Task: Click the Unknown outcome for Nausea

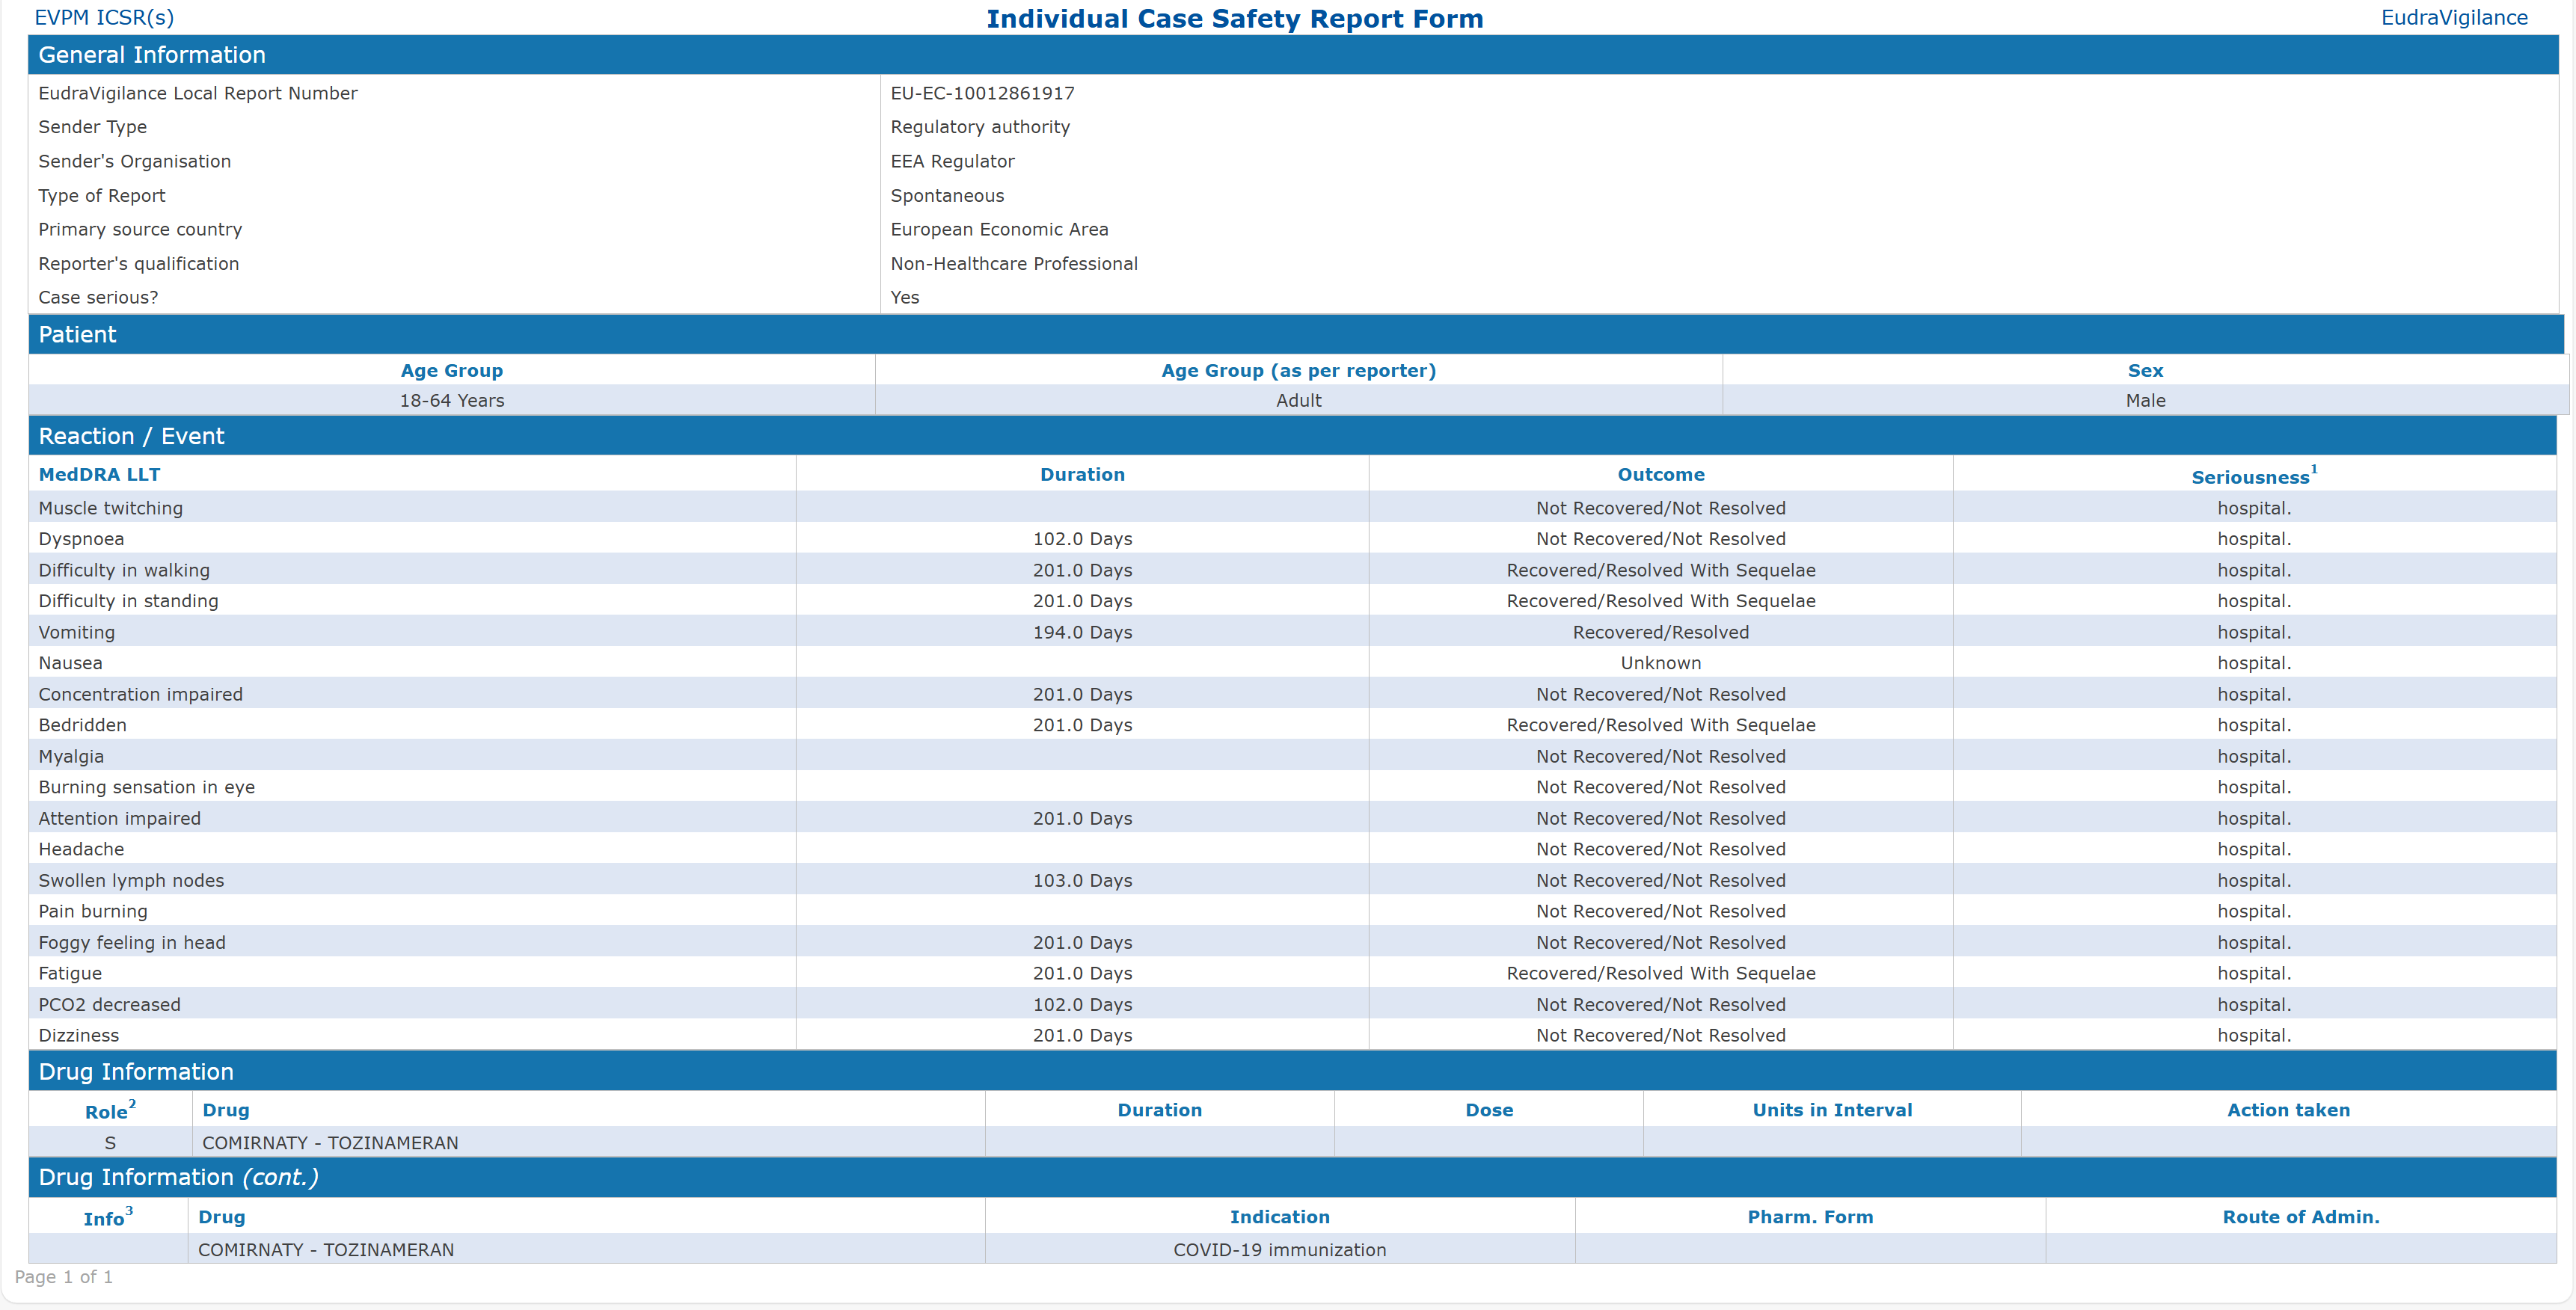Action: click(1660, 663)
